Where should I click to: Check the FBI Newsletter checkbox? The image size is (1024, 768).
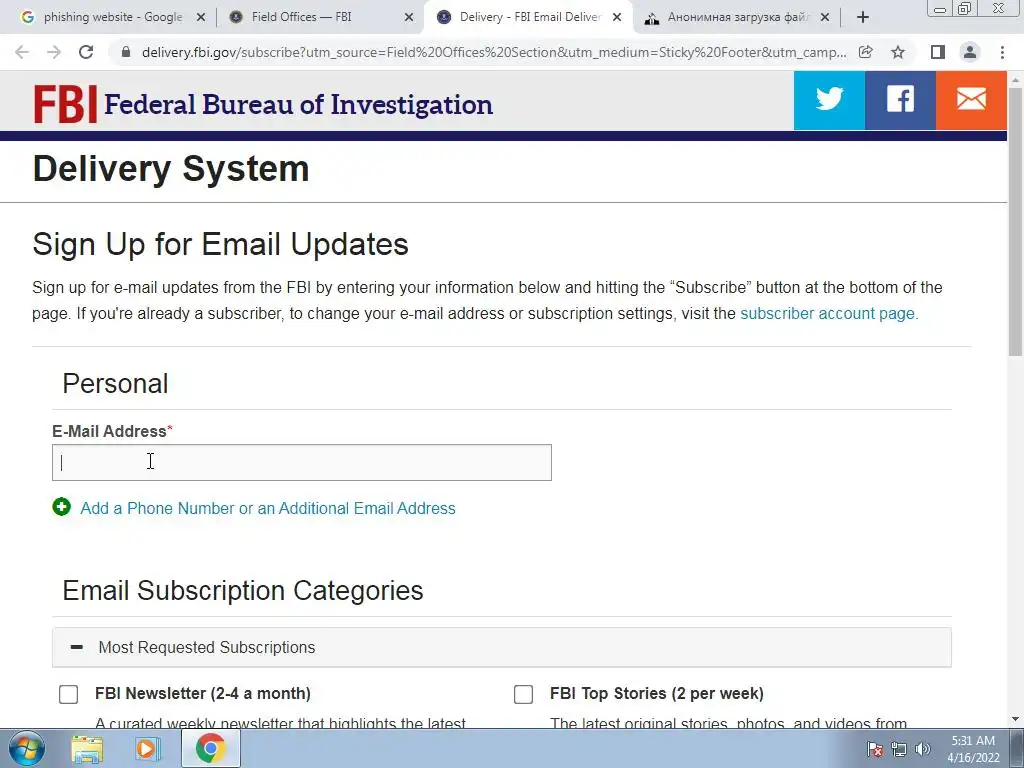[x=69, y=694]
